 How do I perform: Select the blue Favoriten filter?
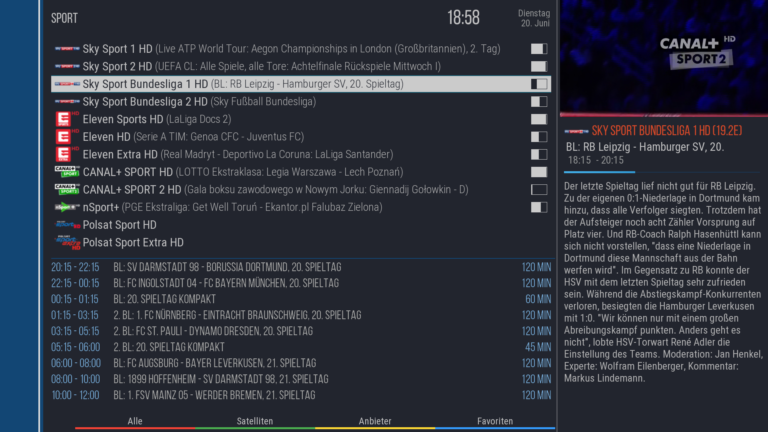495,422
